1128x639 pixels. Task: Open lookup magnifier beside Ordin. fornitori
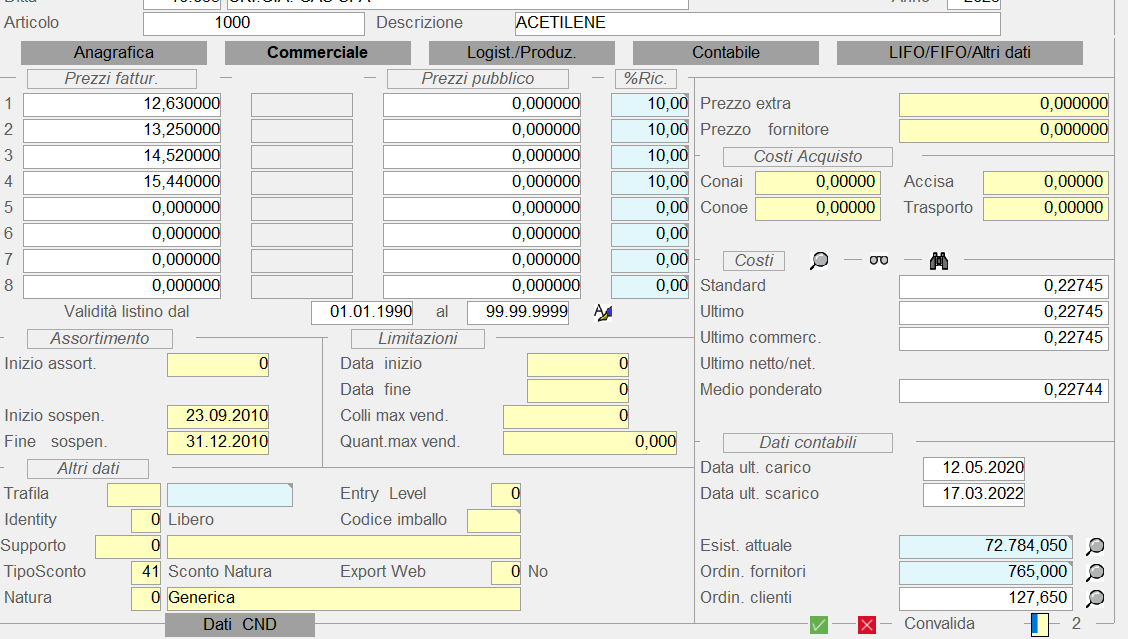pyautogui.click(x=1096, y=572)
